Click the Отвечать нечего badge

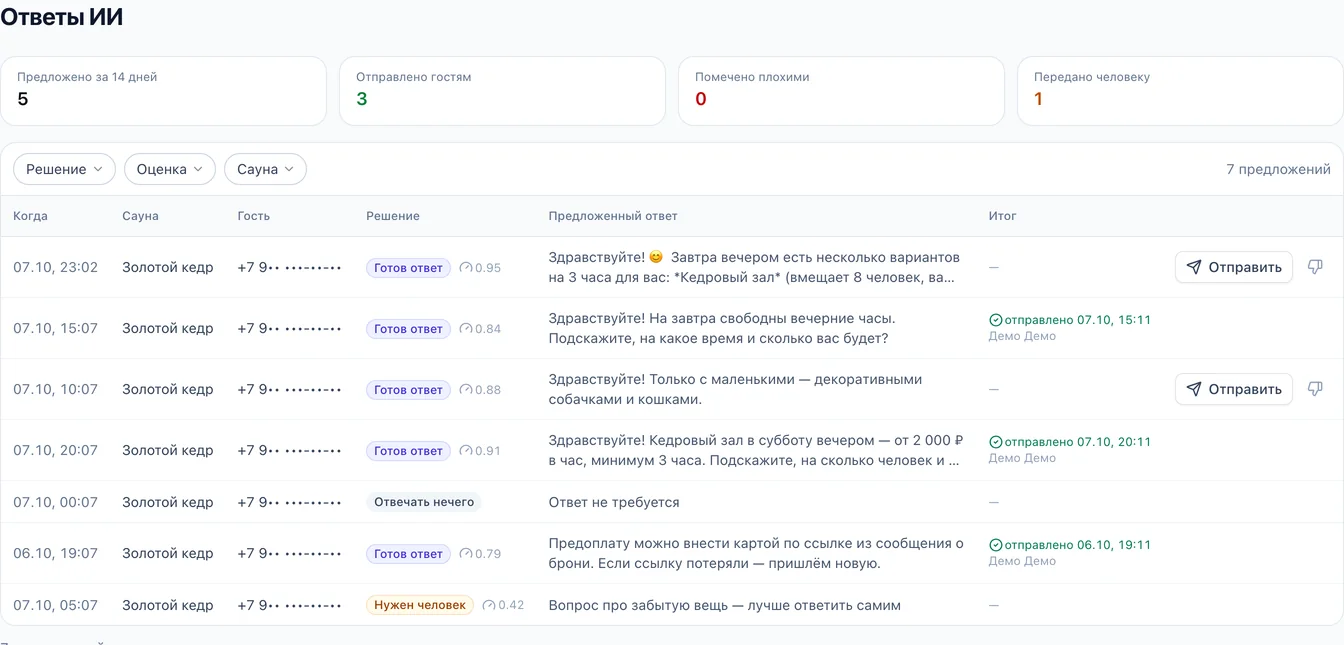tap(424, 502)
